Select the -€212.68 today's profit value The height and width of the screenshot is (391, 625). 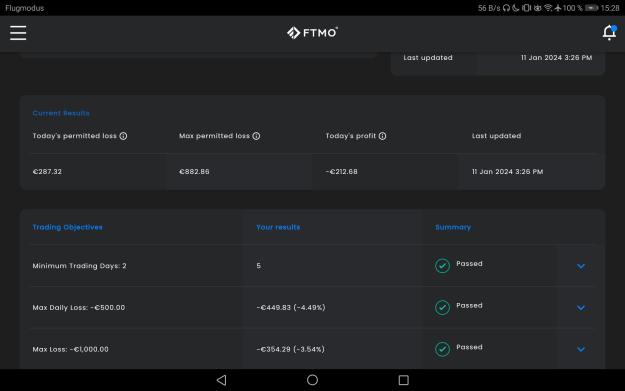pyautogui.click(x=342, y=172)
